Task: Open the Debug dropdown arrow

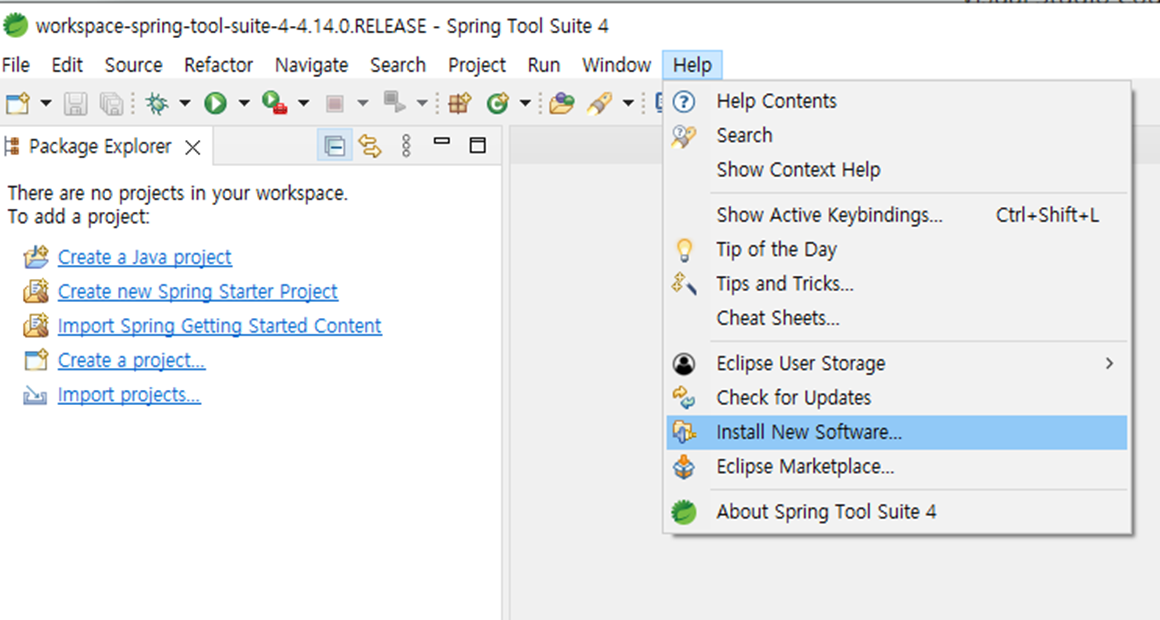Action: [184, 103]
